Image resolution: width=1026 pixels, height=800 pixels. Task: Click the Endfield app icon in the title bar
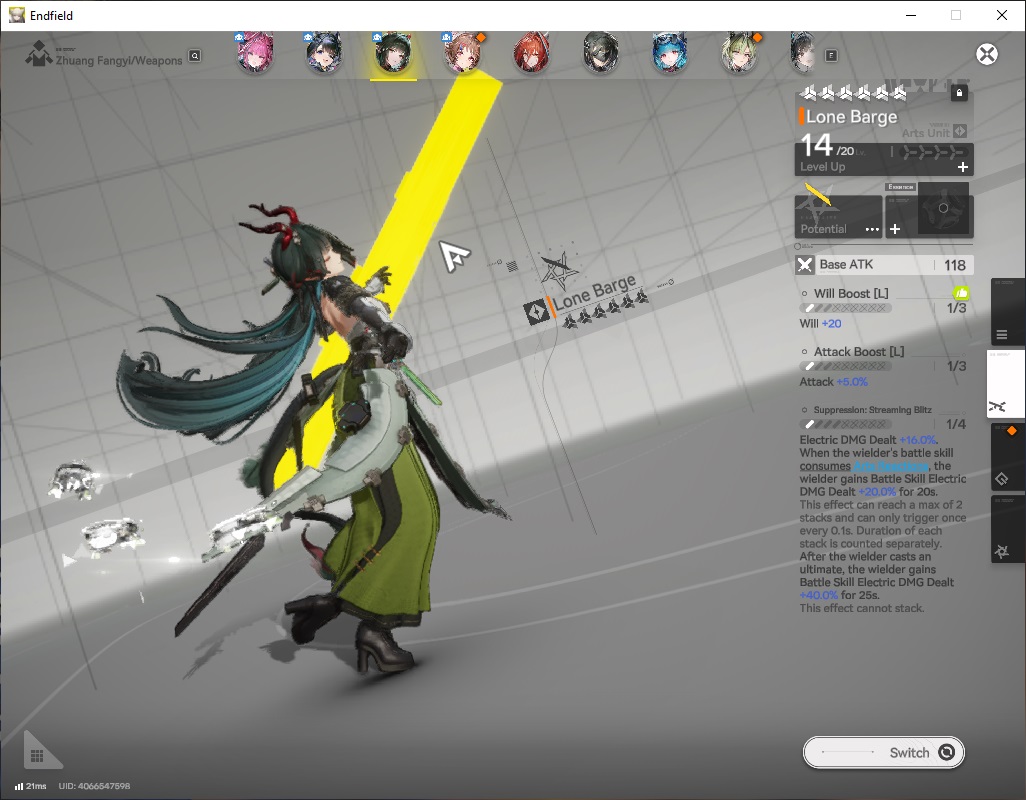click(16, 15)
